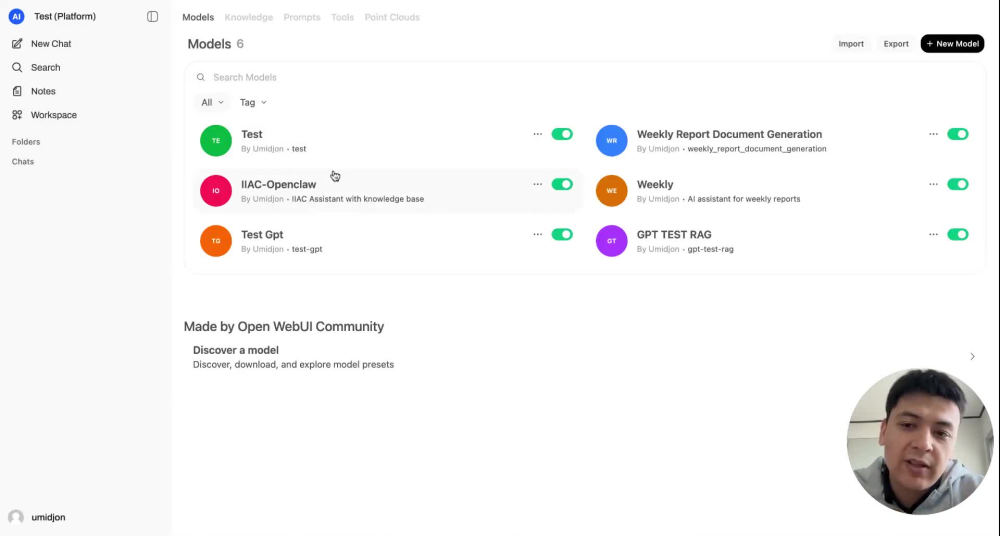Open more options for Weekly Report Document Generation
This screenshot has width=1000, height=536.
[x=934, y=134]
